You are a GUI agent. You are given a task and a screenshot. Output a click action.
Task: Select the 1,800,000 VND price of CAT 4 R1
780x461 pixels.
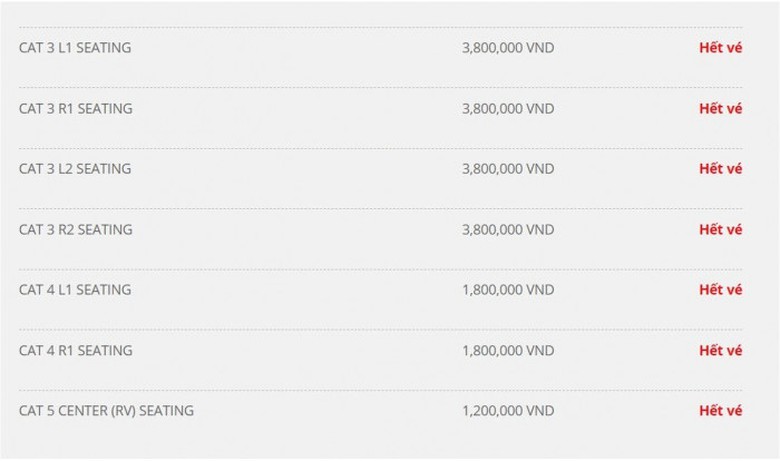tap(508, 350)
